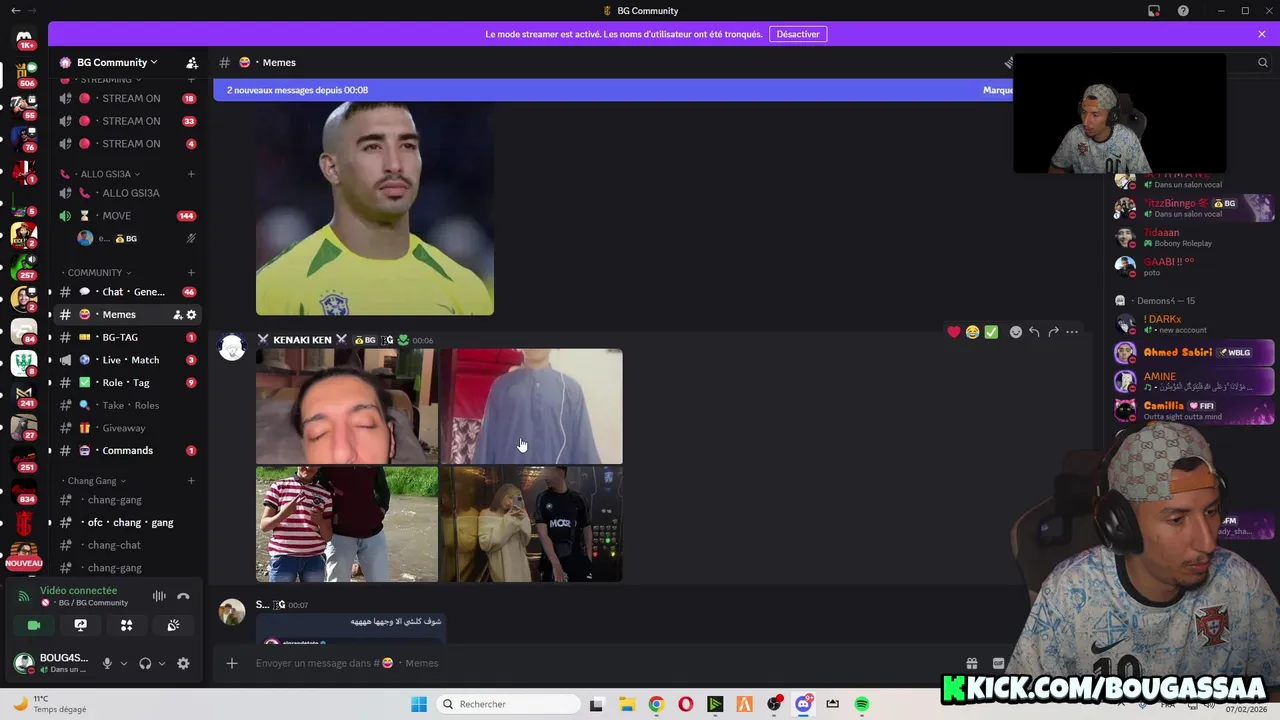Toggle noise suppression waveform icon
Screen dimensions: 1280x720
point(159,596)
